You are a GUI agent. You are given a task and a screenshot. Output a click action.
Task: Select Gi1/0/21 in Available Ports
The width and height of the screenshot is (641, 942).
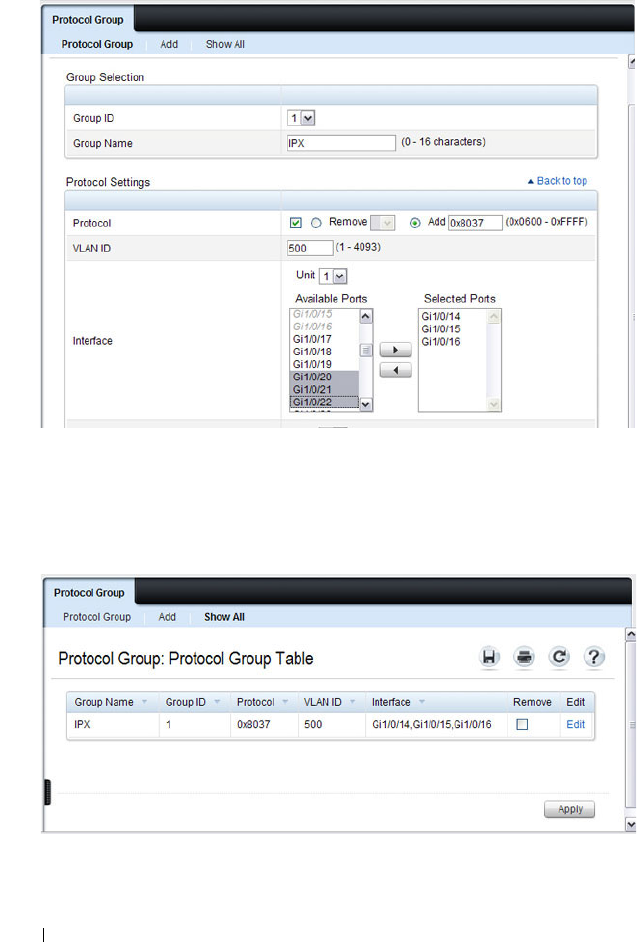pyautogui.click(x=324, y=390)
